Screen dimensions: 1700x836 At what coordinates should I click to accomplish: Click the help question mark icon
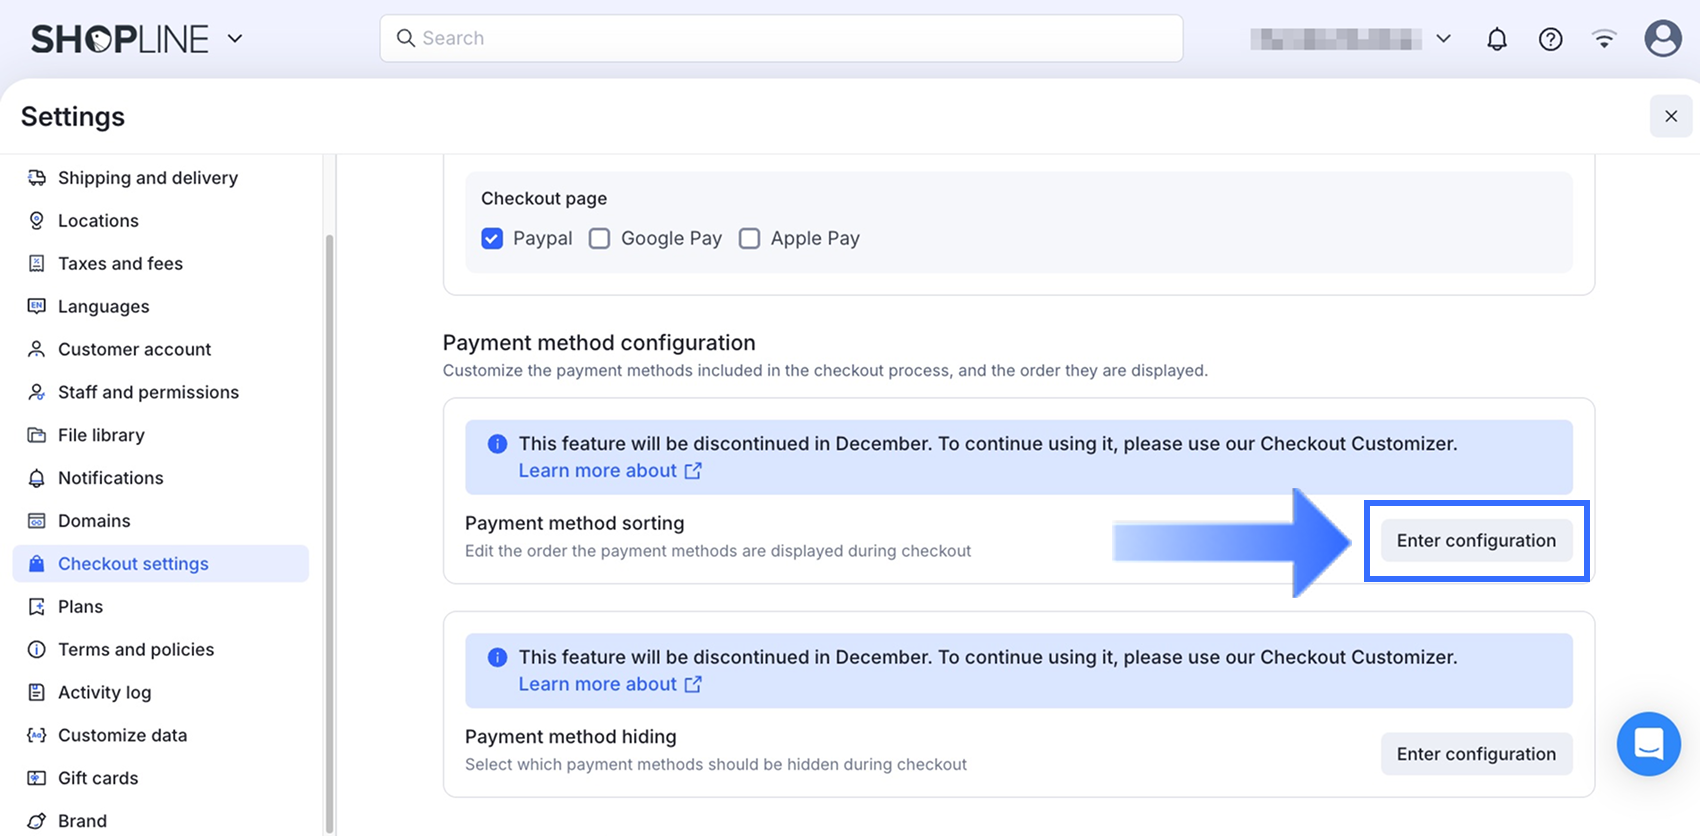tap(1550, 39)
